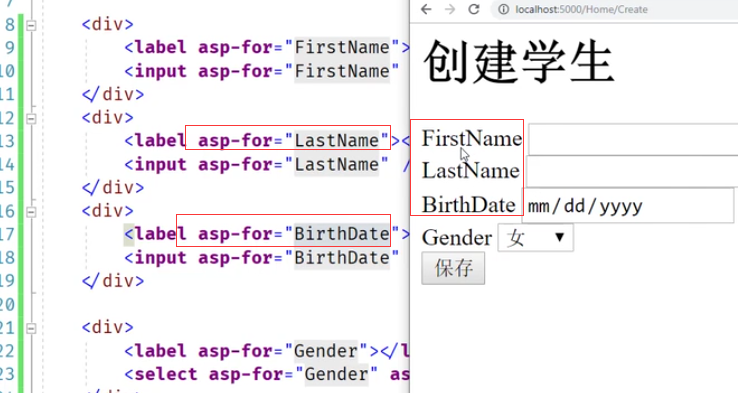Click line number 20 in the gutter
Viewport: 738px width, 393px height.
tap(7, 305)
